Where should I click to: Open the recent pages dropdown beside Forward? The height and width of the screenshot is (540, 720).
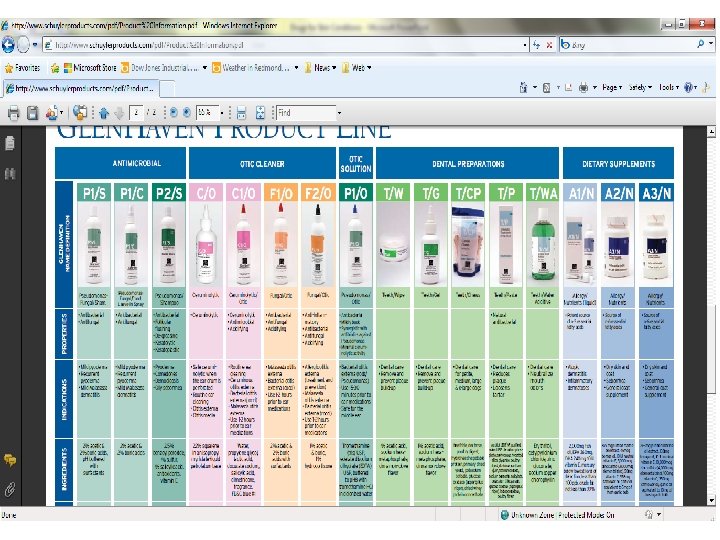[x=35, y=45]
